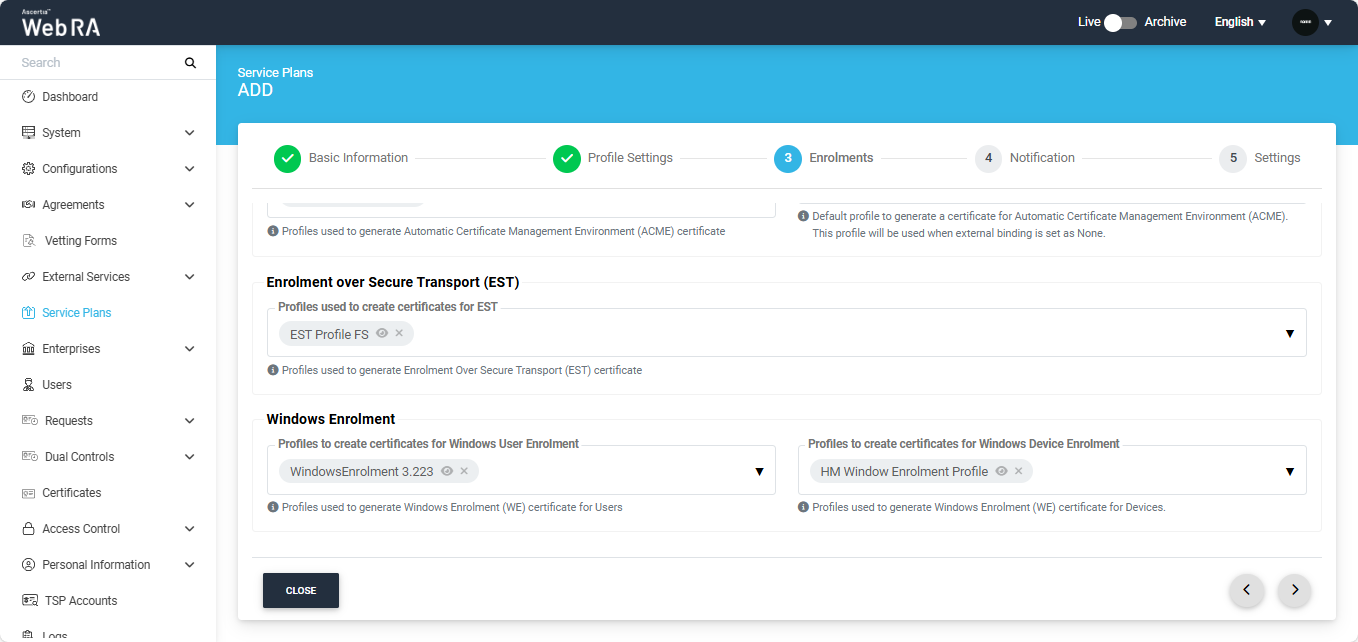Expand the Requests menu chevron

pos(190,421)
